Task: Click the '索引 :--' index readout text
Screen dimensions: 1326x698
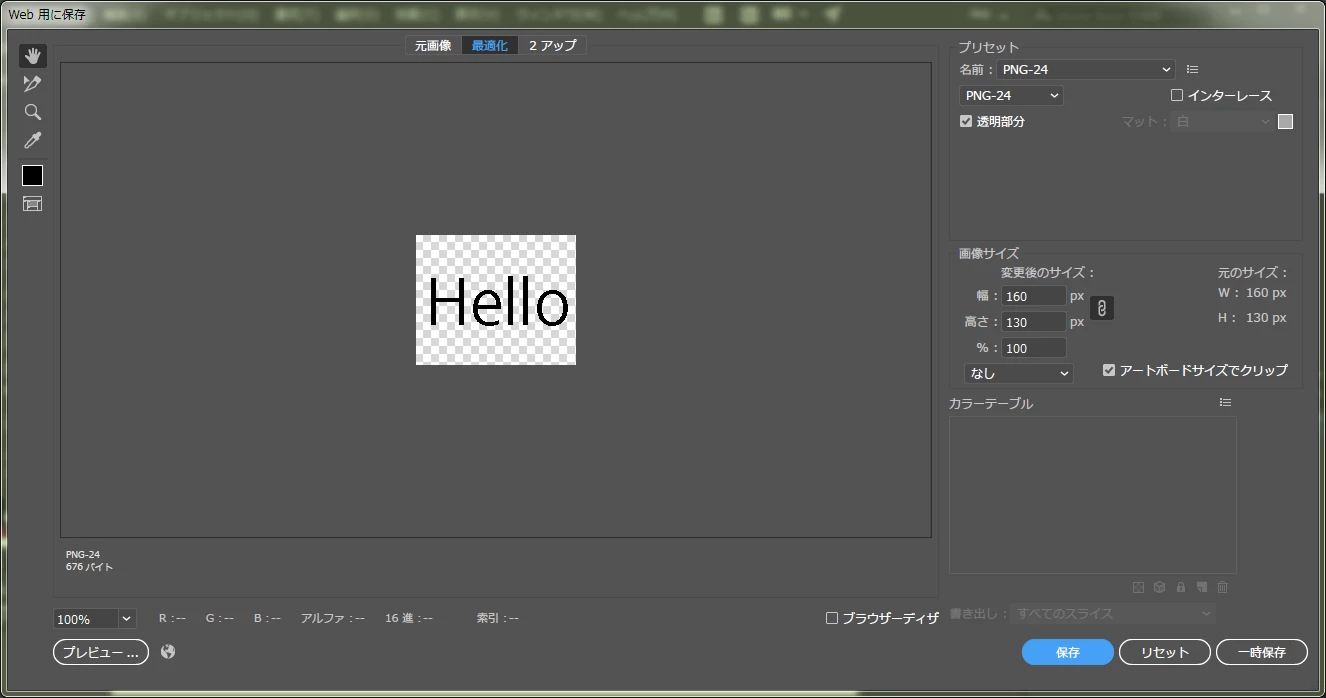Action: point(498,618)
